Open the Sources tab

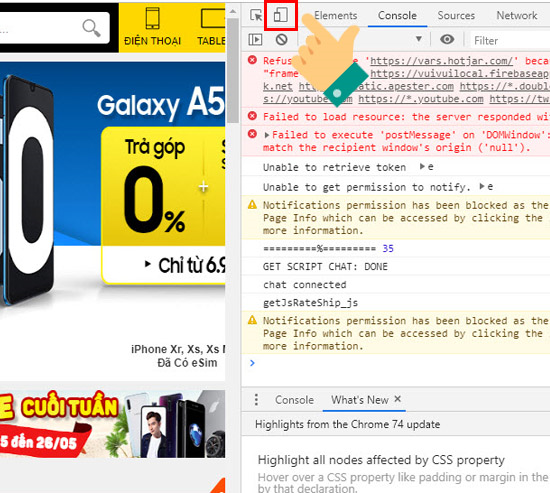pyautogui.click(x=456, y=15)
